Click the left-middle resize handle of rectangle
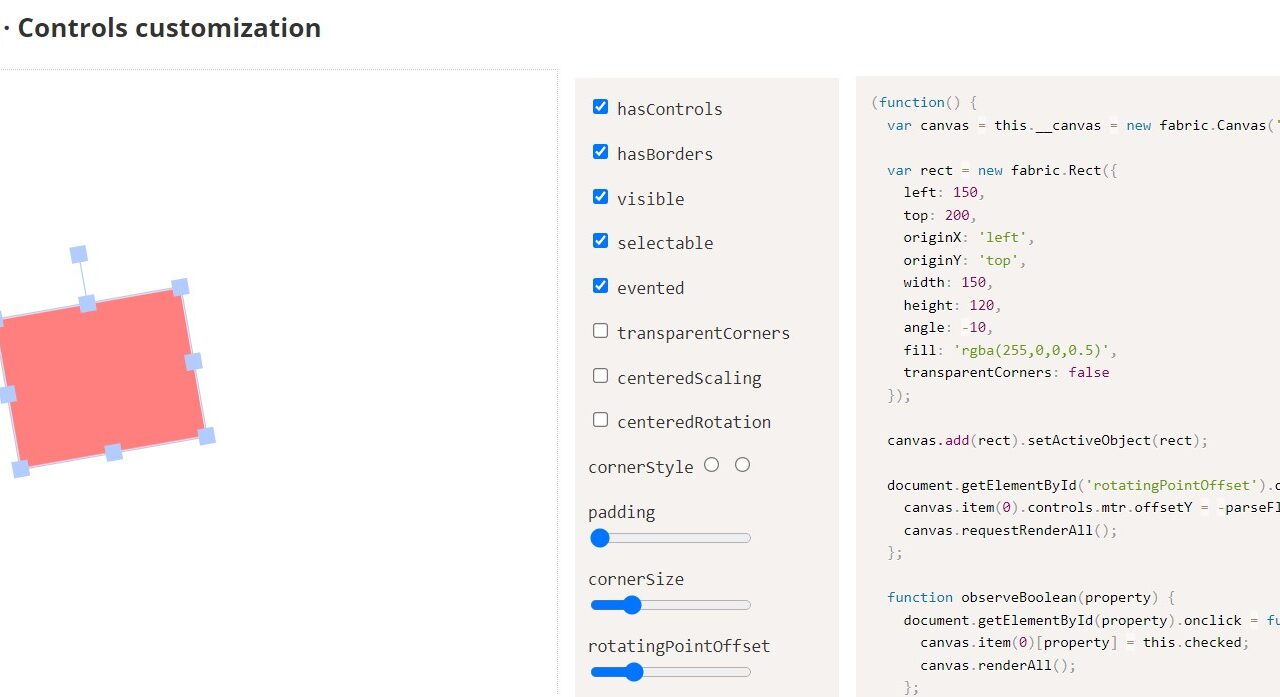Screen dimensions: 1280x697 [x=8, y=394]
